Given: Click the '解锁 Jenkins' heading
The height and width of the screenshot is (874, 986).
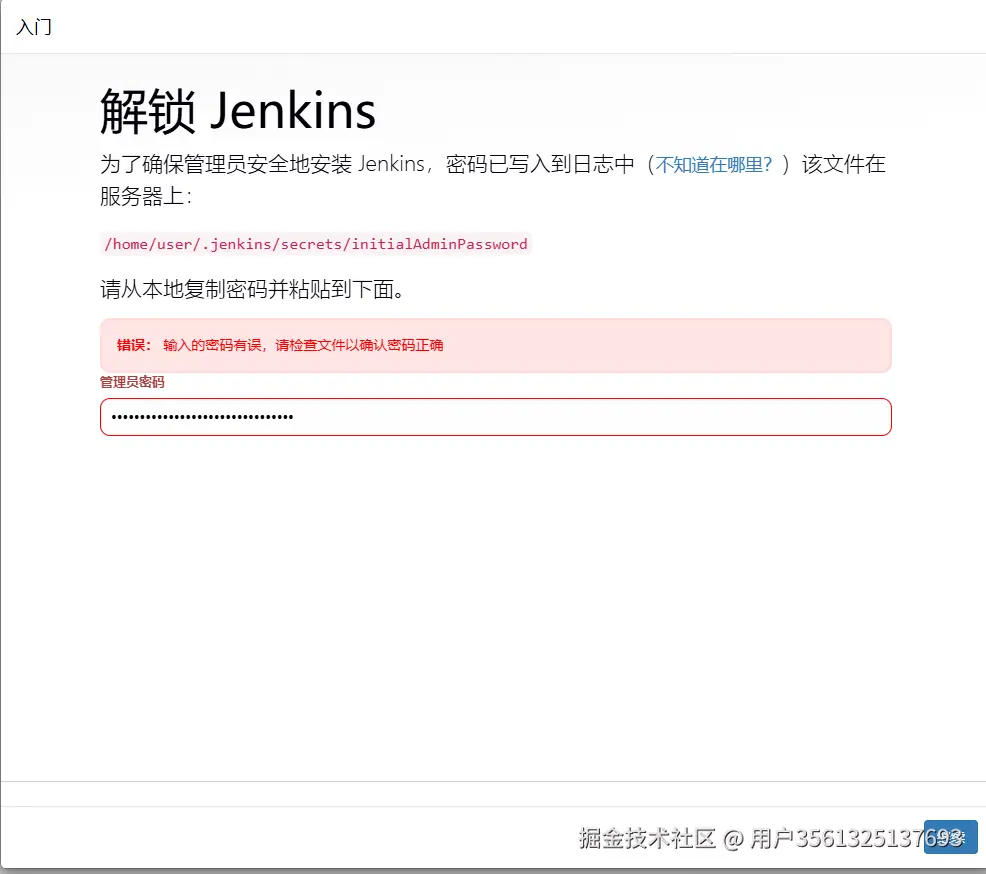Looking at the screenshot, I should [x=238, y=111].
